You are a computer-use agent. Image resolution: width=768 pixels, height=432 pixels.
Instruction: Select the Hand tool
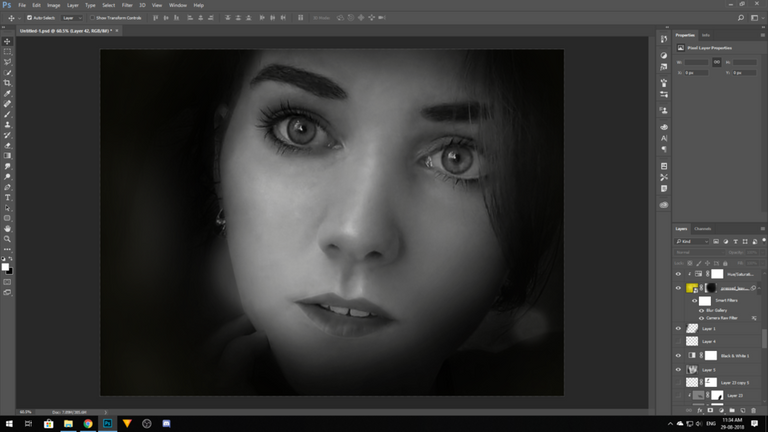tap(7, 228)
